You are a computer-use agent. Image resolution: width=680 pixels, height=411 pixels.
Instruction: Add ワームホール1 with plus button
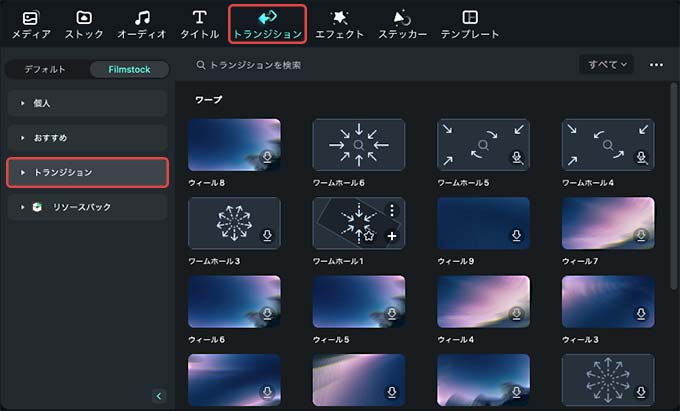coord(392,236)
